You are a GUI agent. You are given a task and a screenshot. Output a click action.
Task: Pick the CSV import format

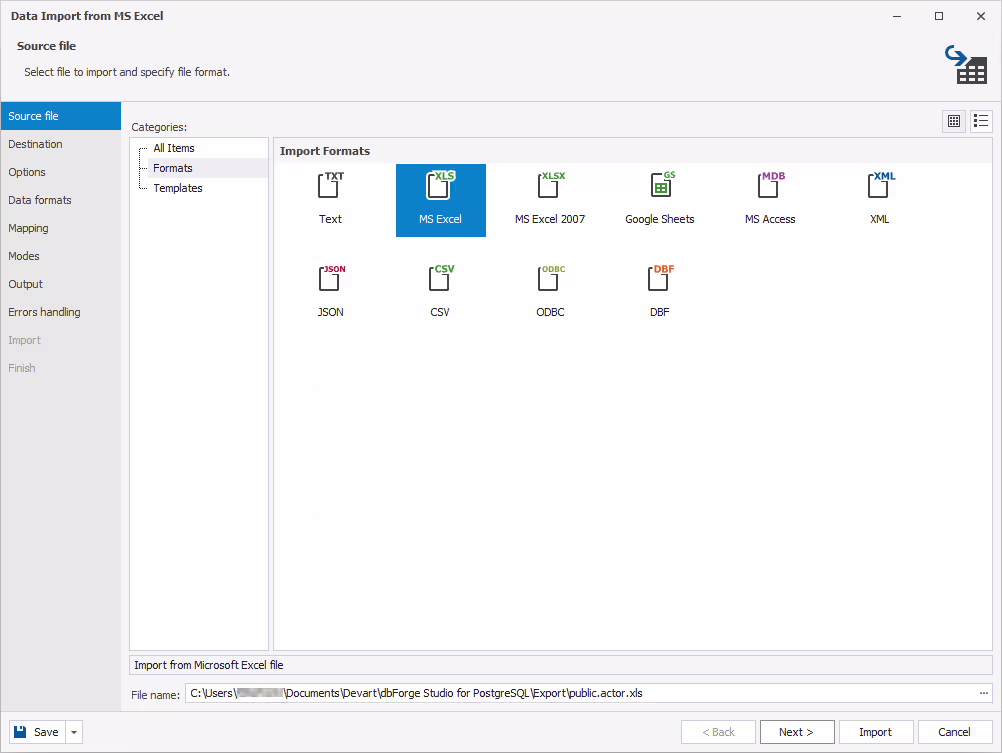pyautogui.click(x=440, y=293)
